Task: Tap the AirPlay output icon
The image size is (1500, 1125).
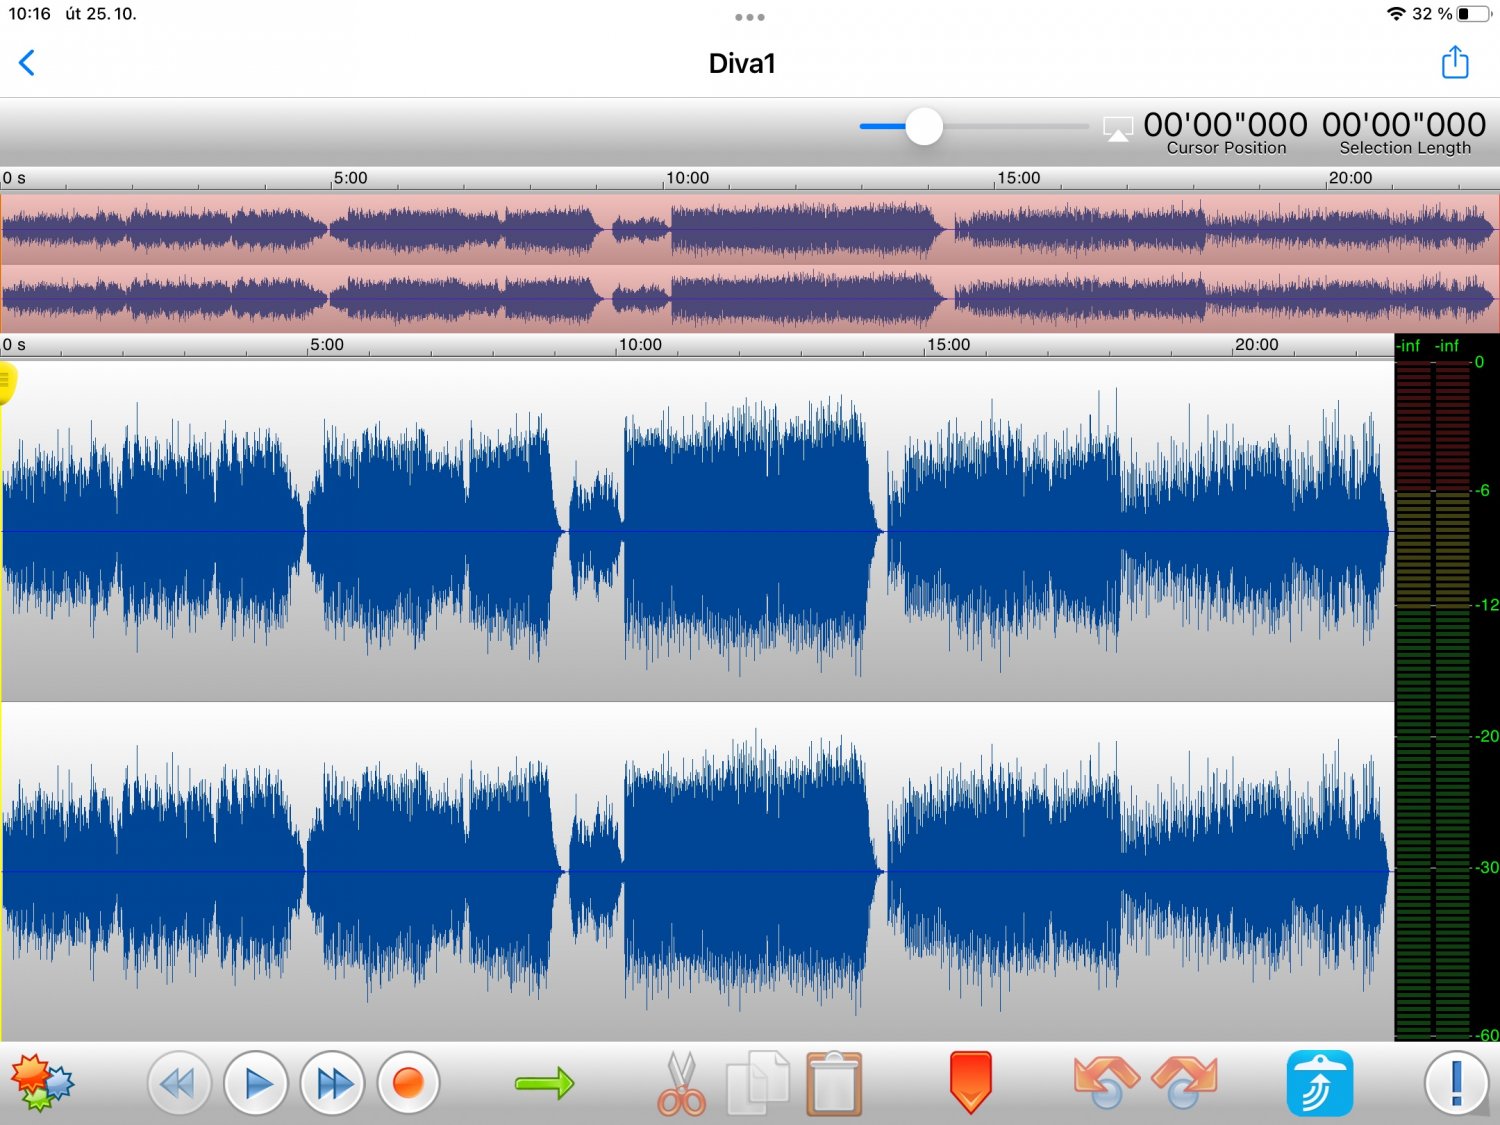Action: coord(1118,129)
